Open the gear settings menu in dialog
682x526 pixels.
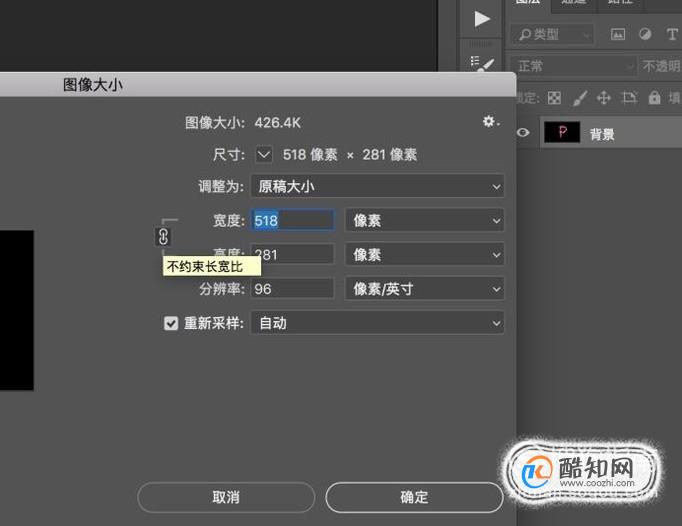tap(491, 121)
